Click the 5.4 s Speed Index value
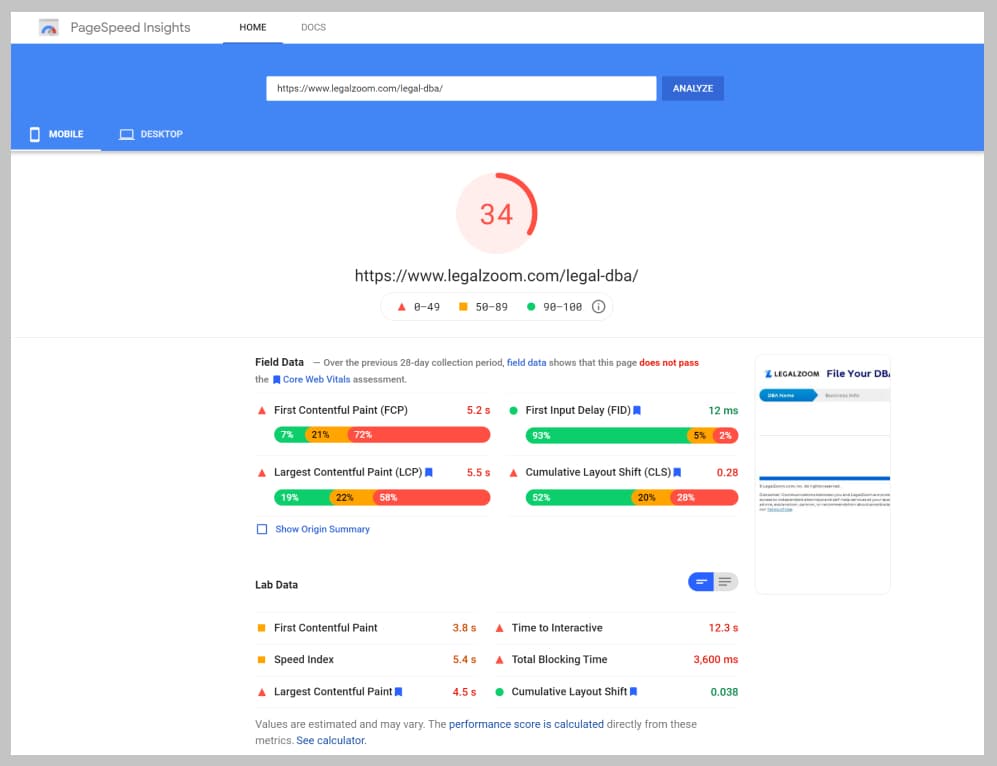 (x=464, y=660)
